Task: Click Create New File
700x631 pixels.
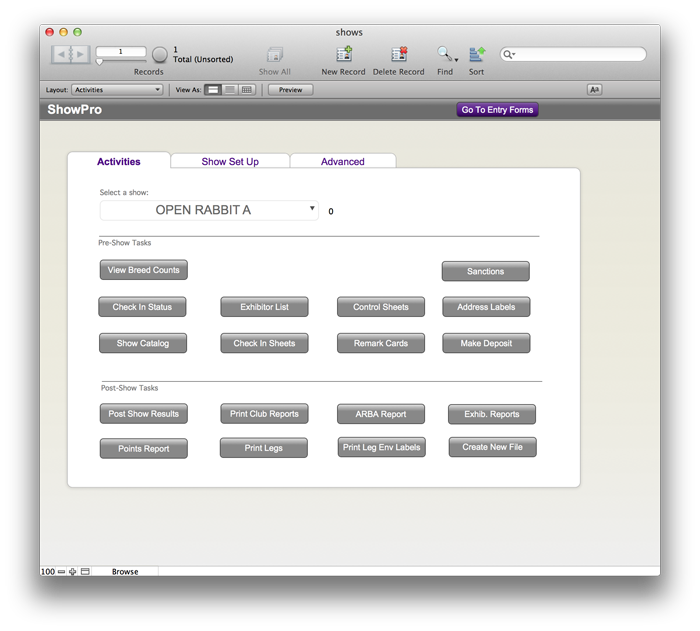Action: pyautogui.click(x=492, y=447)
